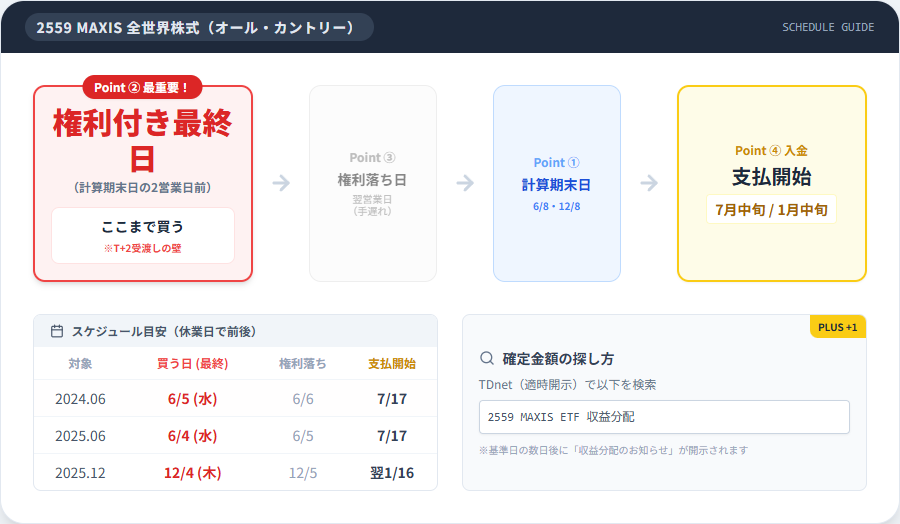This screenshot has width=900, height=524.
Task: Click the yellow PLUS +1 badge
Action: (837, 327)
